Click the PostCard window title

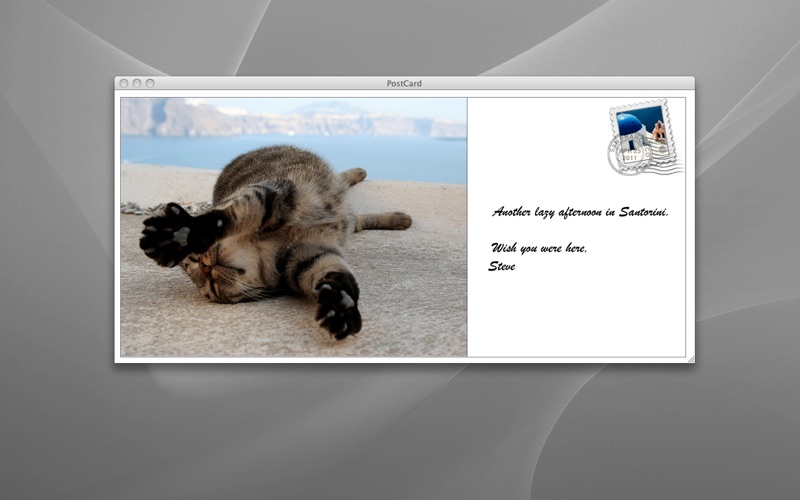pos(404,83)
